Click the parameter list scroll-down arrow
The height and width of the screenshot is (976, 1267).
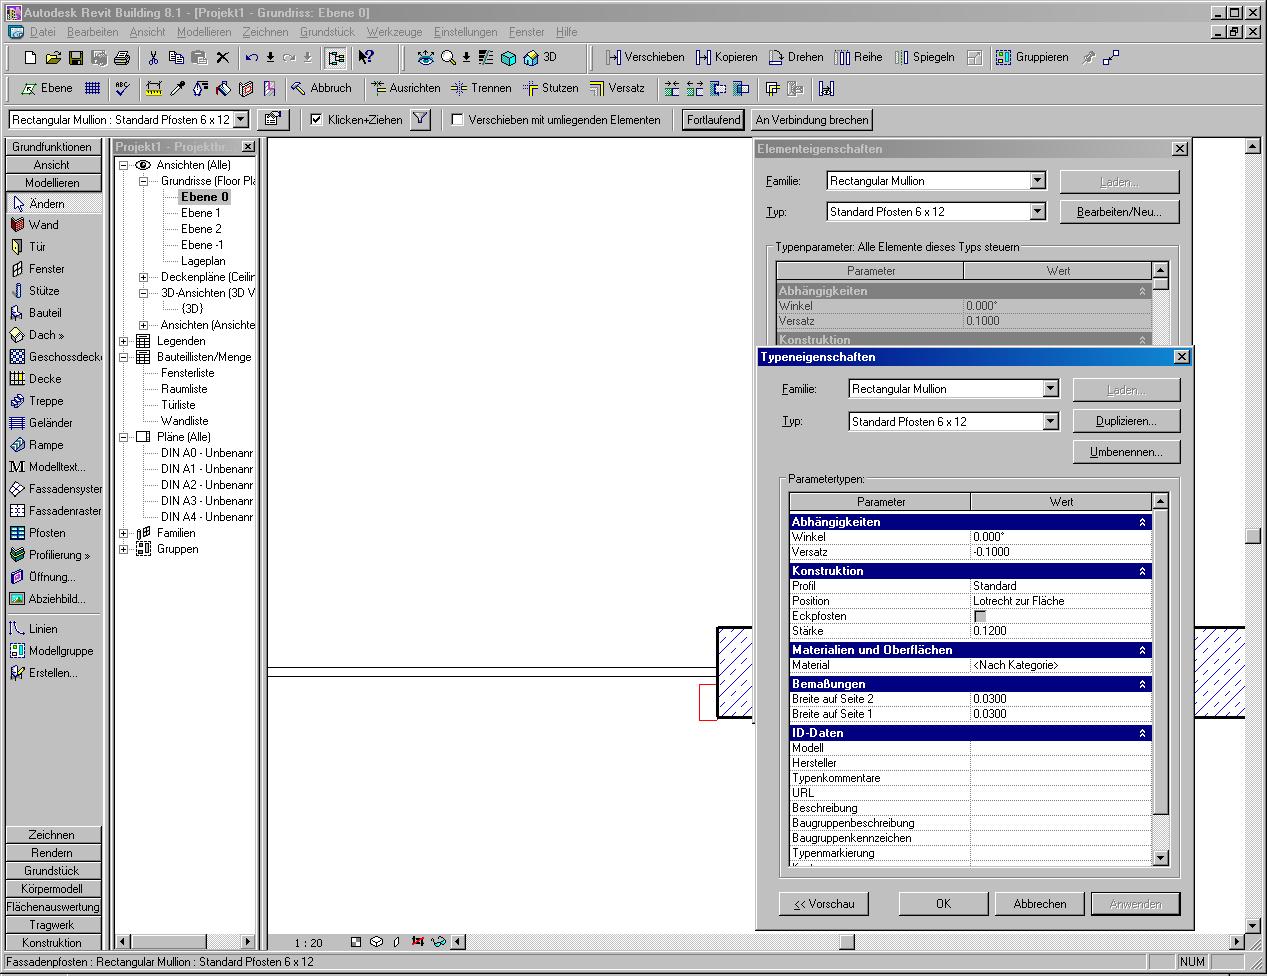[x=1160, y=857]
